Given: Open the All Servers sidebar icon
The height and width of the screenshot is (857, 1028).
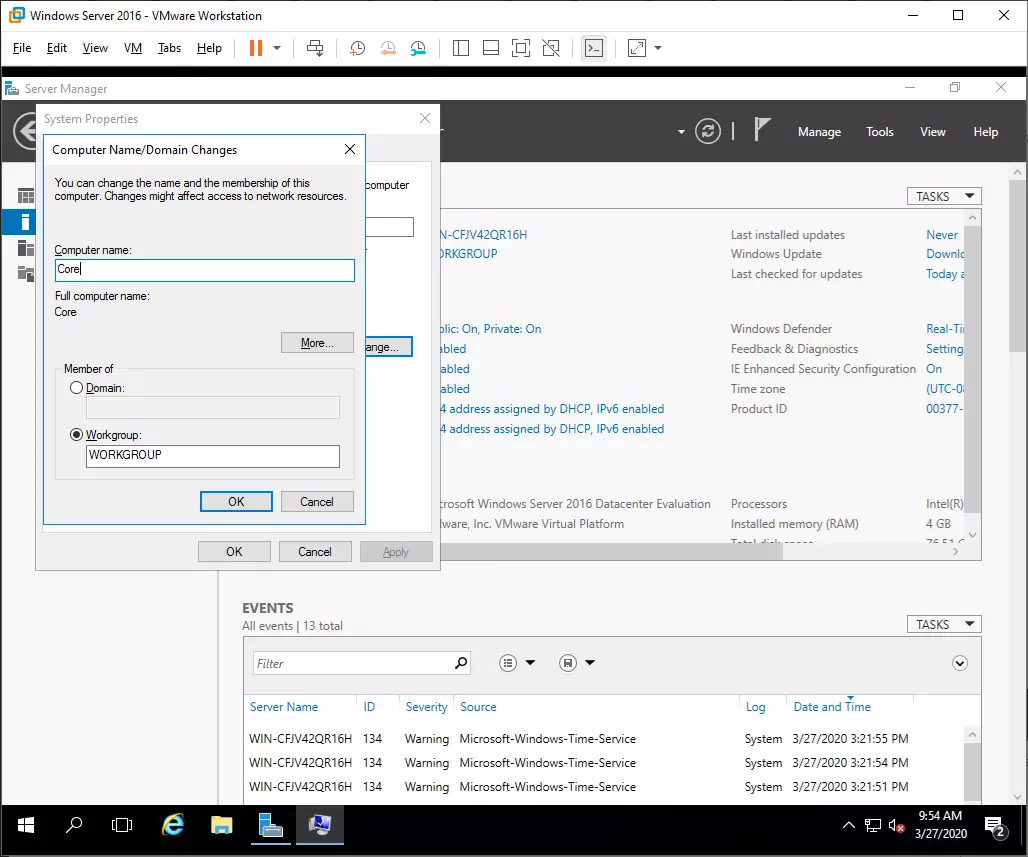Looking at the screenshot, I should click(x=26, y=248).
